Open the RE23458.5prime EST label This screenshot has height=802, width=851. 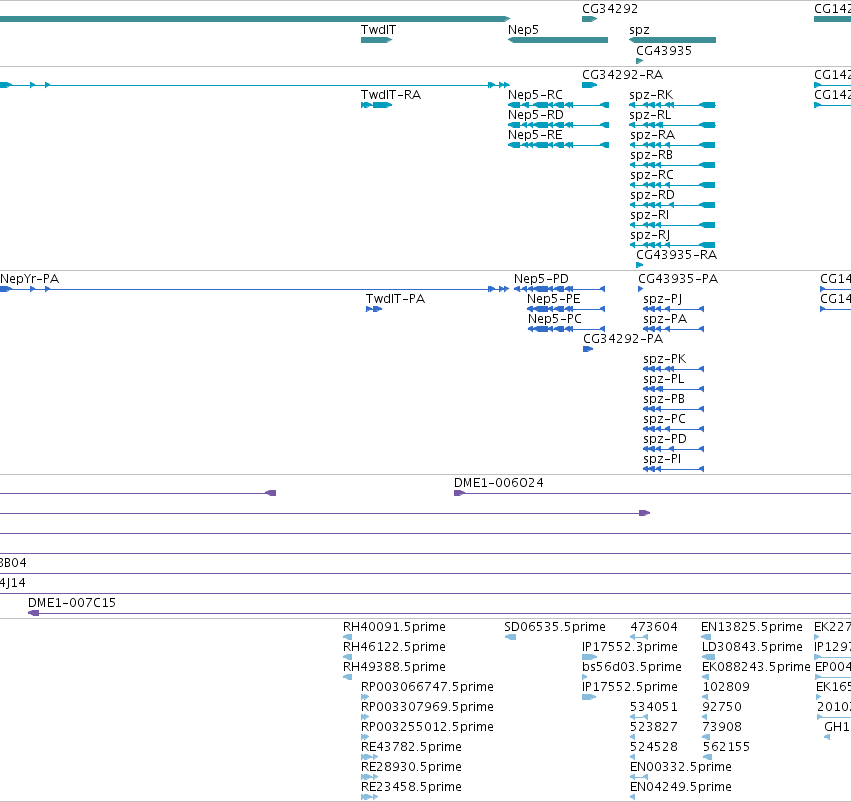coord(411,786)
